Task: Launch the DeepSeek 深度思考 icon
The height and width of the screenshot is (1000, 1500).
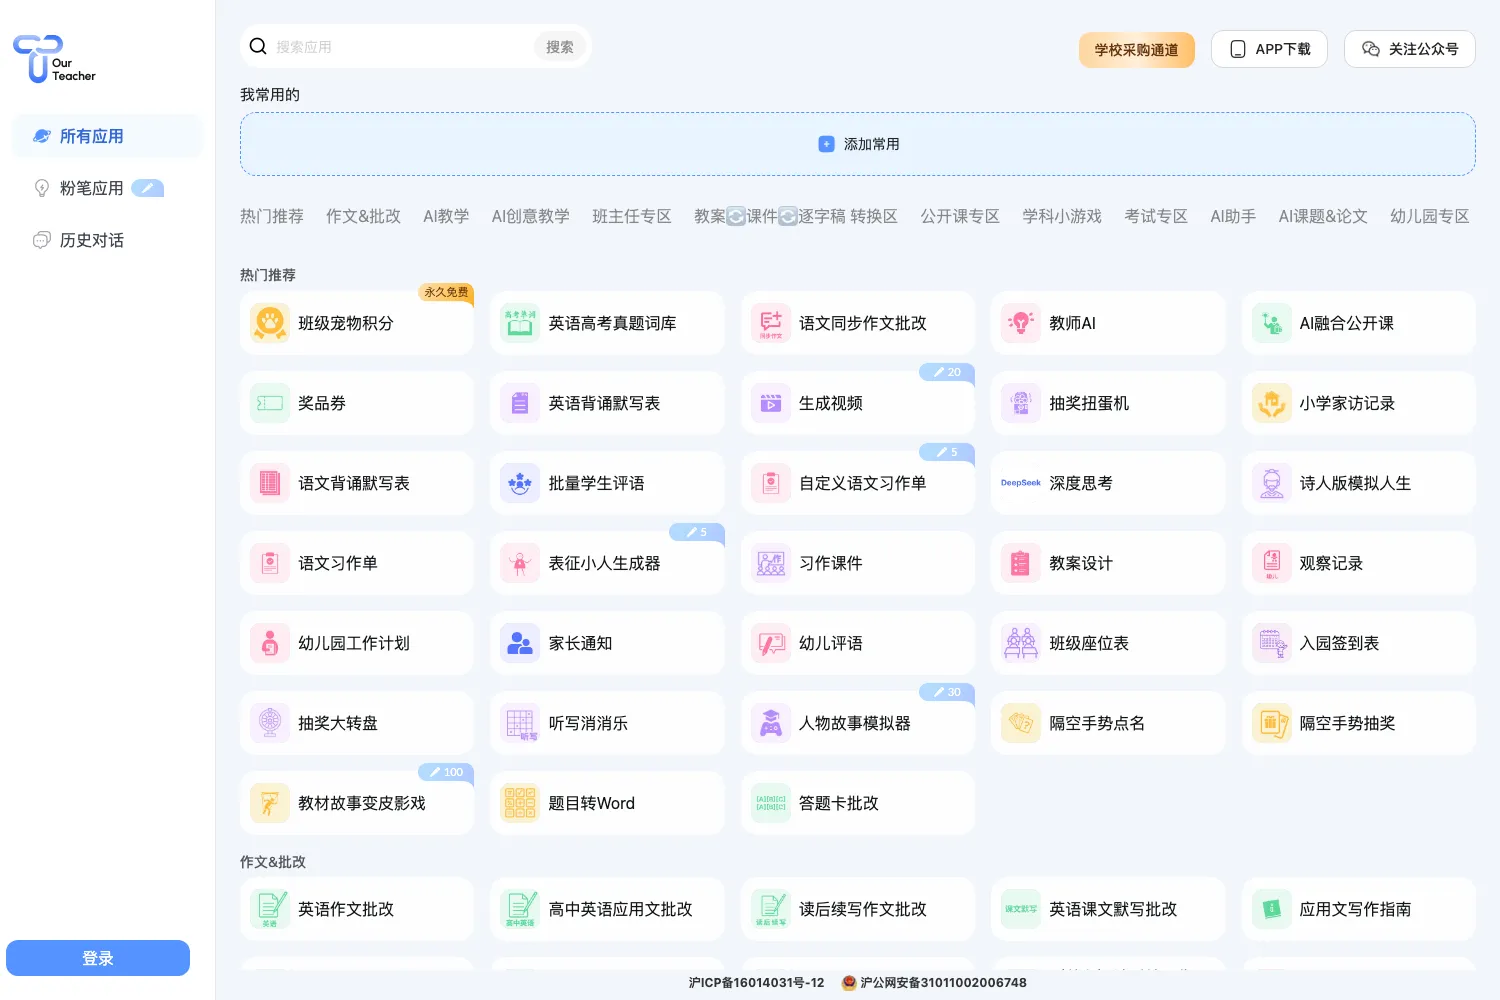Action: point(1021,483)
